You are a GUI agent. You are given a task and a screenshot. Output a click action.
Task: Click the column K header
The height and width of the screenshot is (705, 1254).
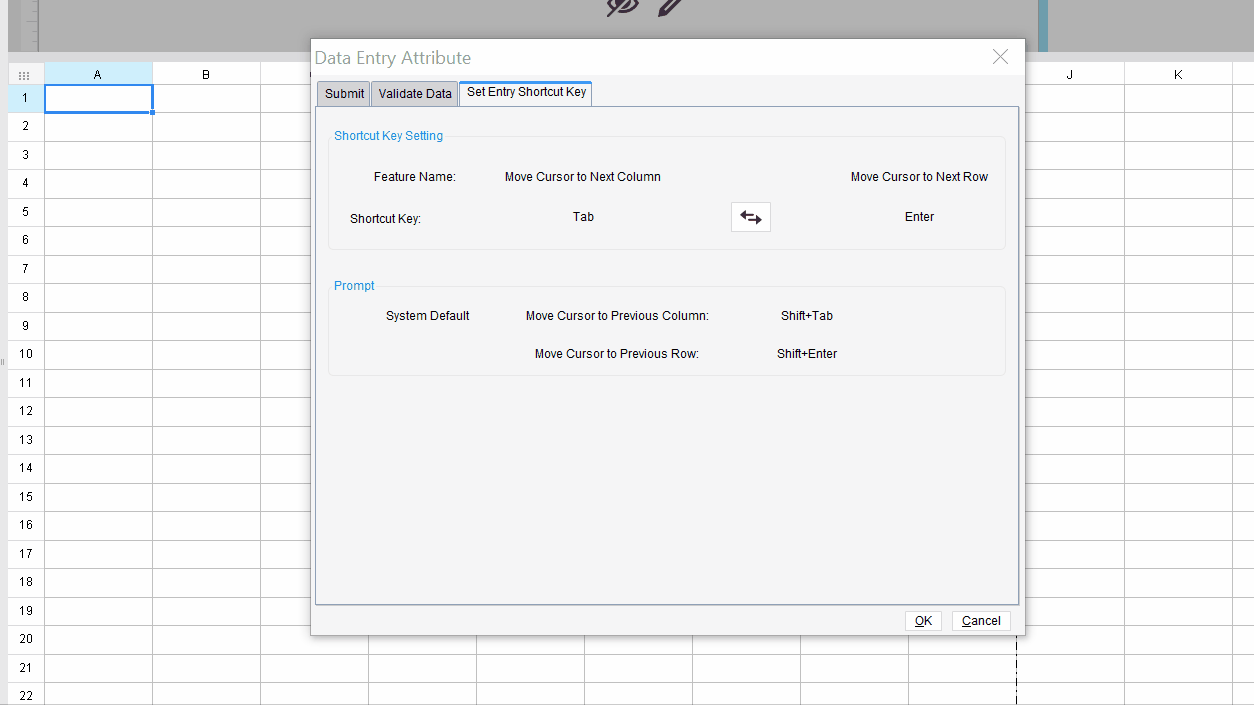(1177, 74)
